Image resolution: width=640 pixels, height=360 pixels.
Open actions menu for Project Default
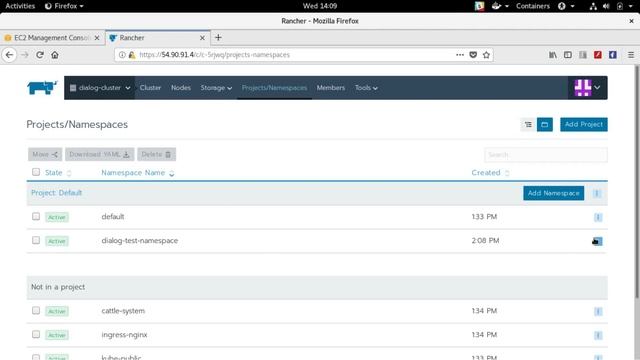click(597, 193)
